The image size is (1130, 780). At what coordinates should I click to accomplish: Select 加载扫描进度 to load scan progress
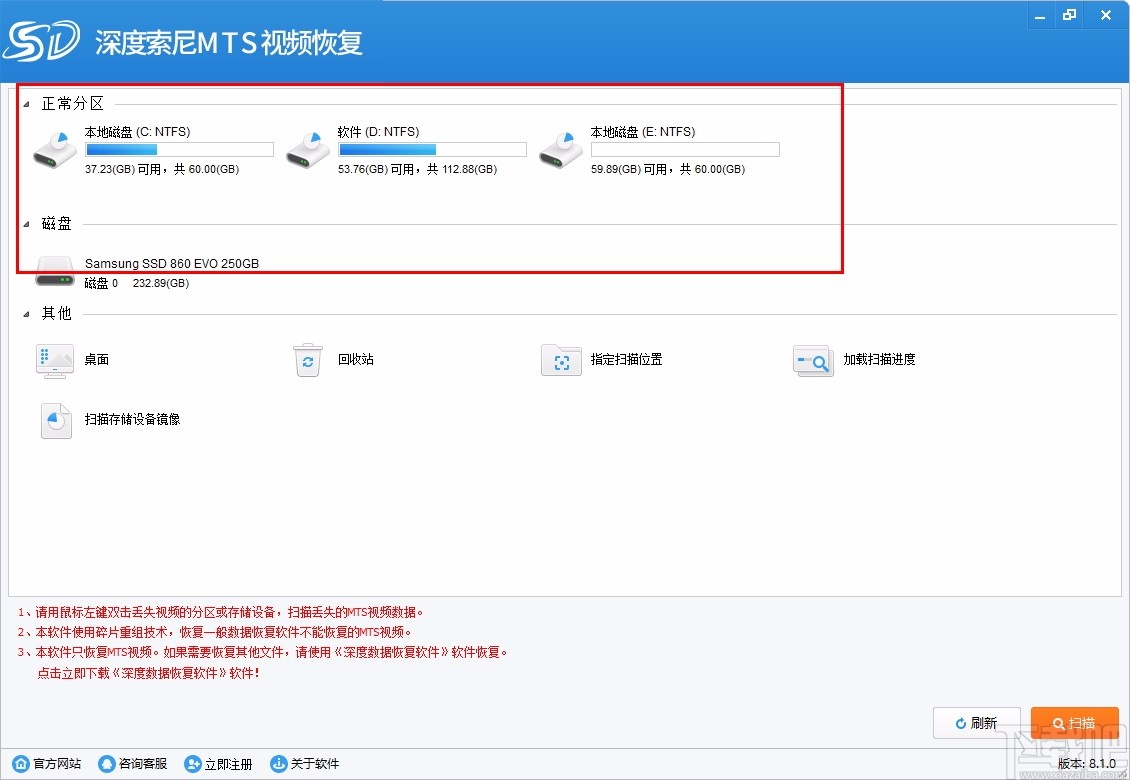[813, 360]
